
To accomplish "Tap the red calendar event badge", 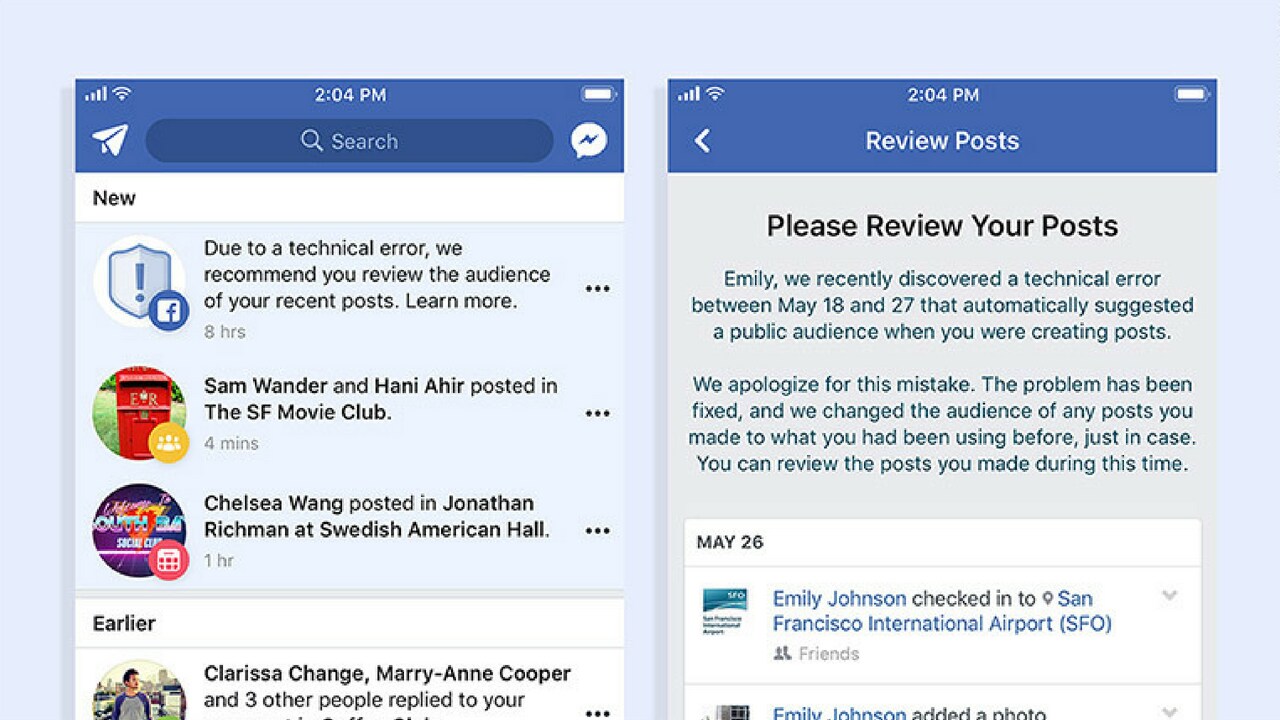I will [169, 560].
